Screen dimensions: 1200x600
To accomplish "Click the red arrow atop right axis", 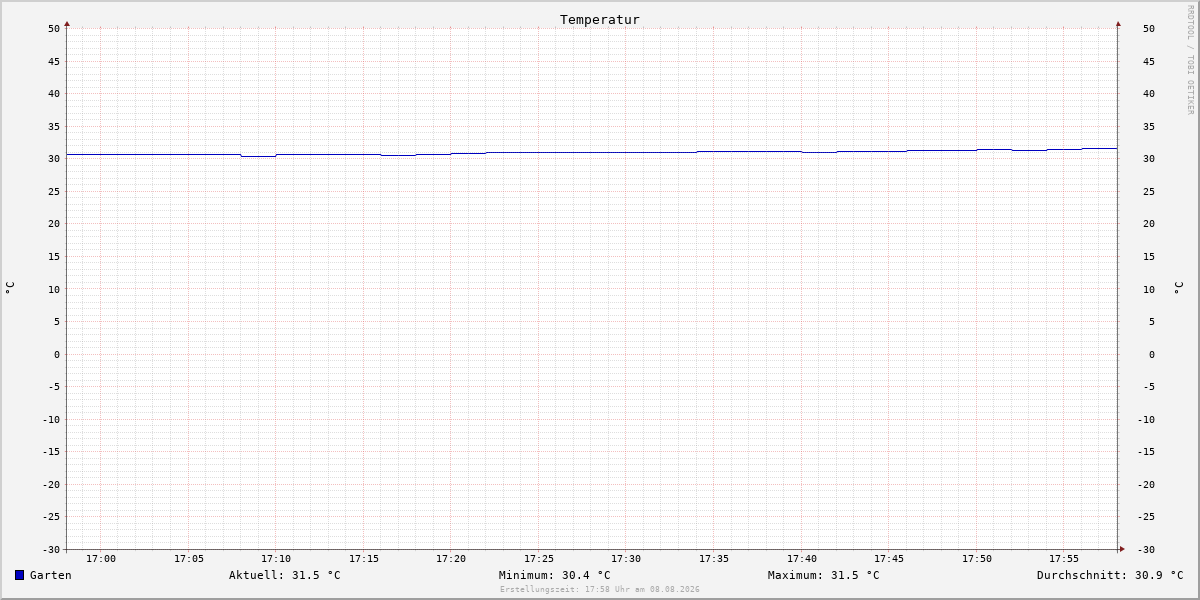I will pos(1118,23).
